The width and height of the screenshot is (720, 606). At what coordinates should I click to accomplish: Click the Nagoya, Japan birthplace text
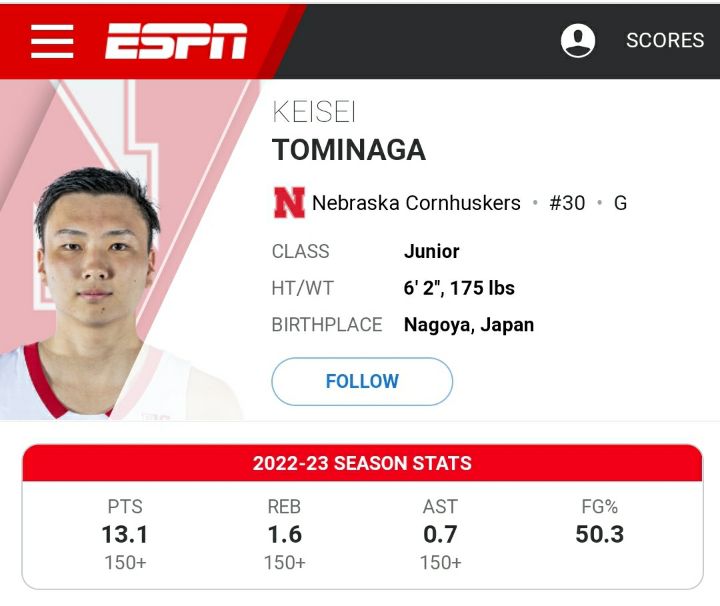click(469, 325)
